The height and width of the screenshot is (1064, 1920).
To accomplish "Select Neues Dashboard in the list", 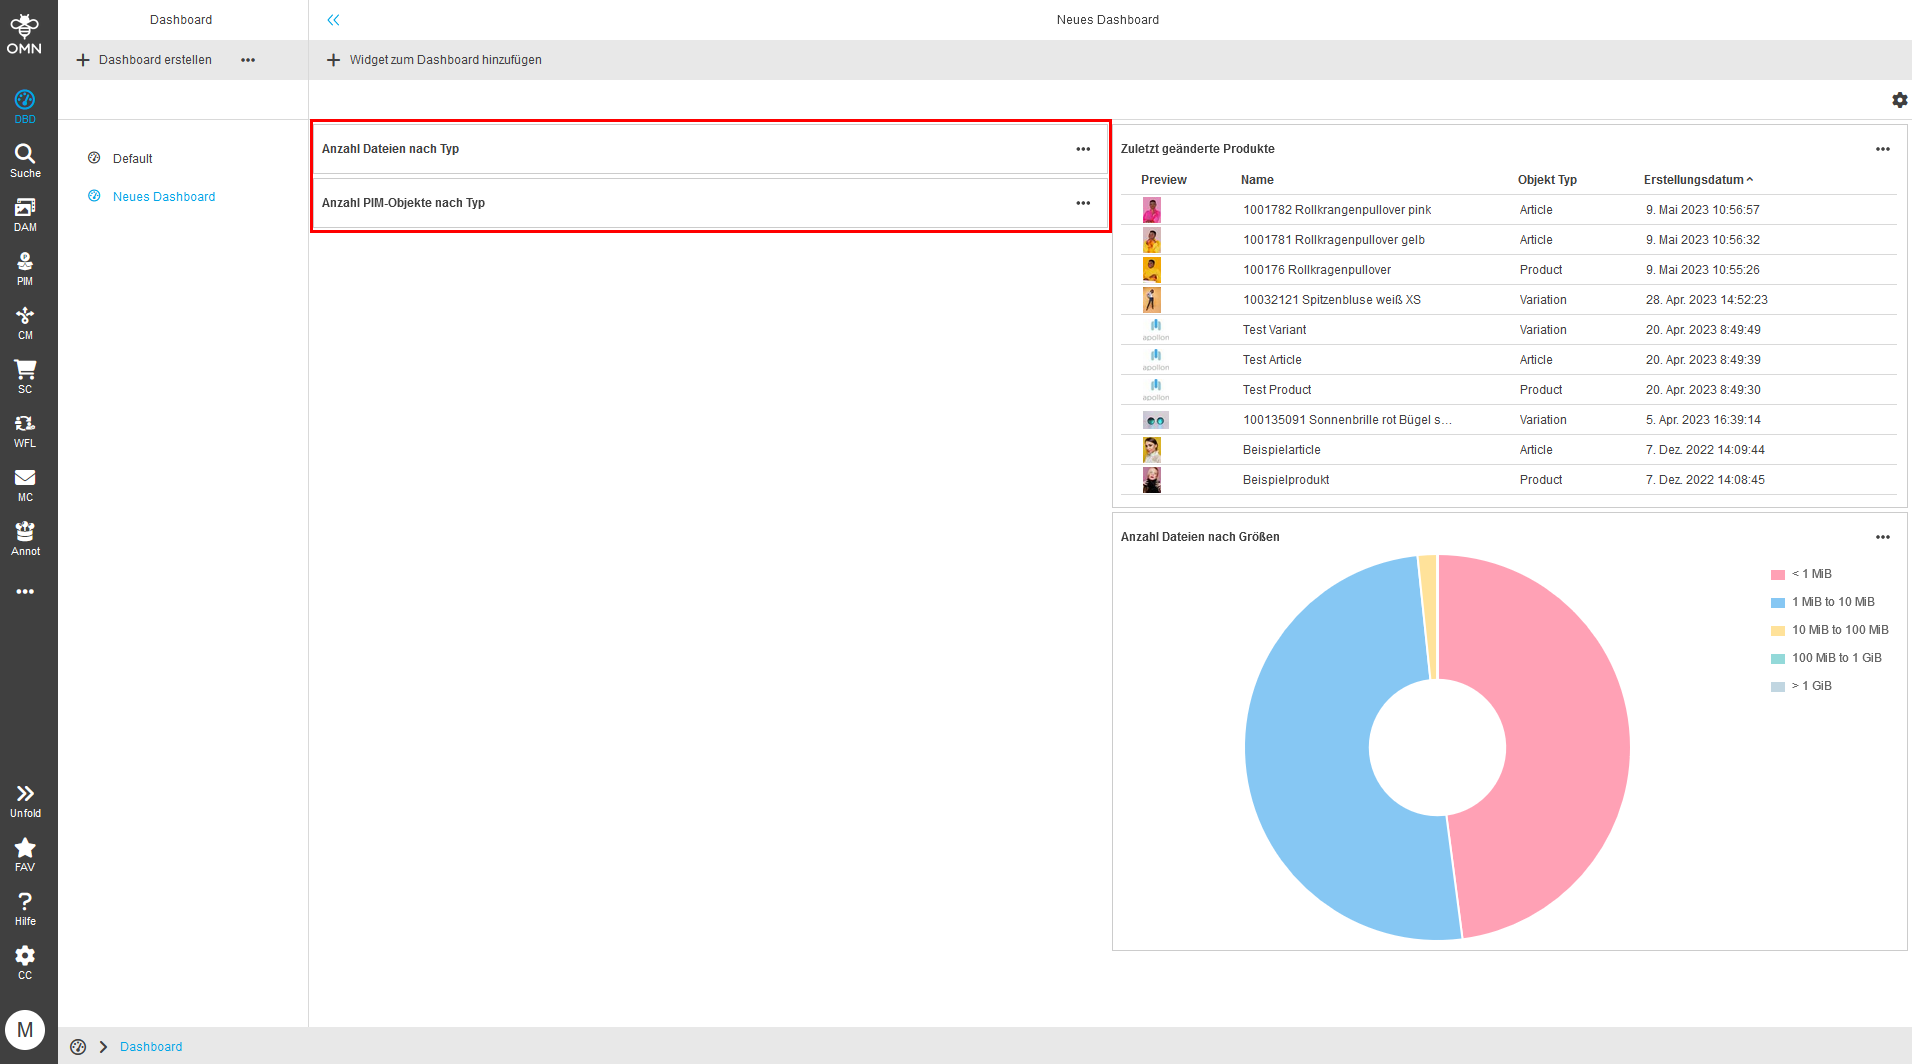I will coord(163,197).
